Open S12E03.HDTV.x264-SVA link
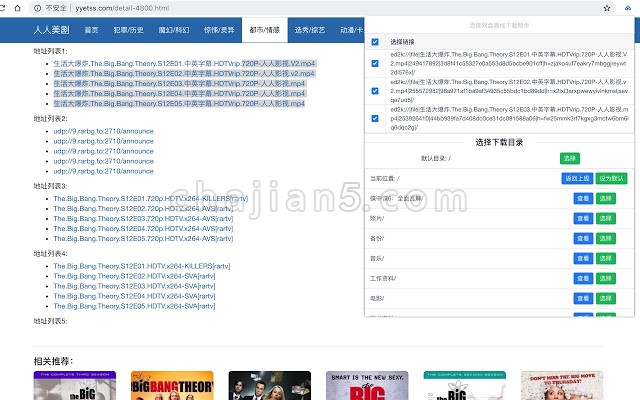The image size is (640, 400). (134, 286)
